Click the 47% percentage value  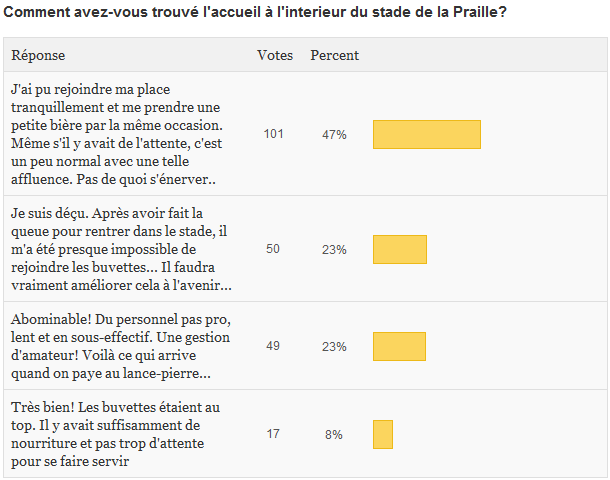(x=334, y=134)
